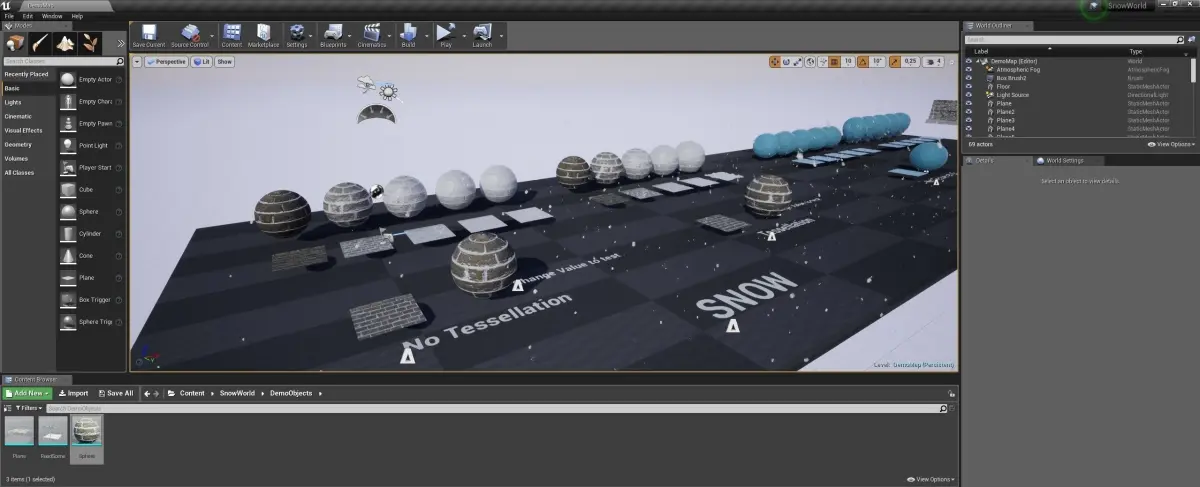The image size is (1200, 487).
Task: Open the File menu
Action: tap(9, 16)
